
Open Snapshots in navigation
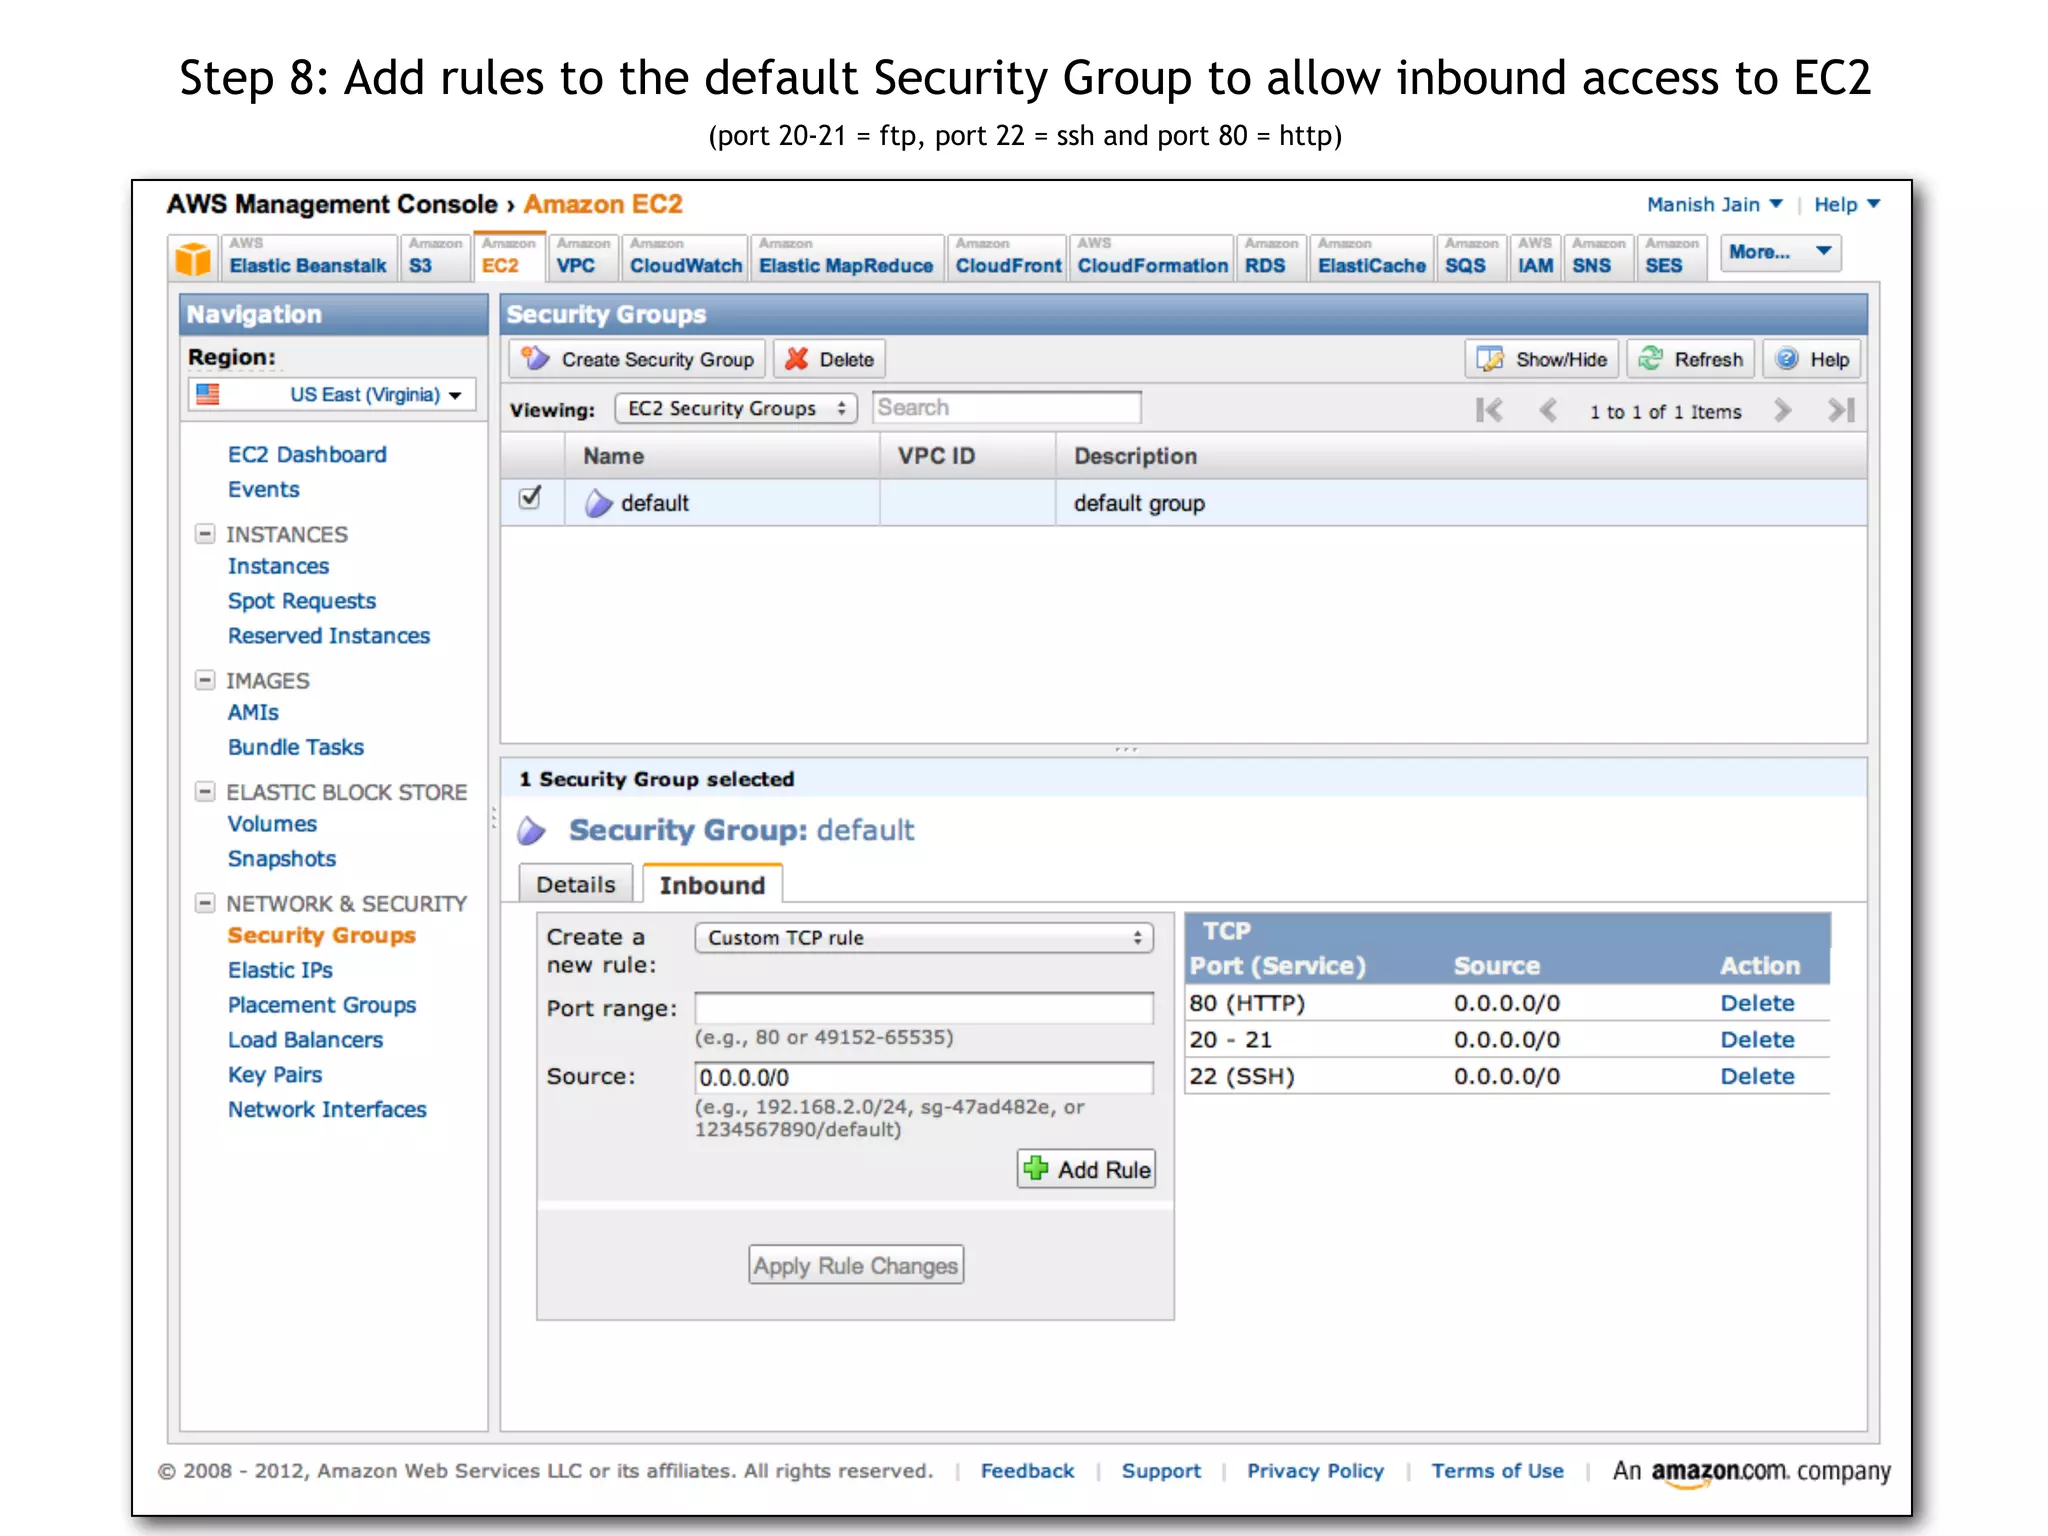(x=282, y=859)
